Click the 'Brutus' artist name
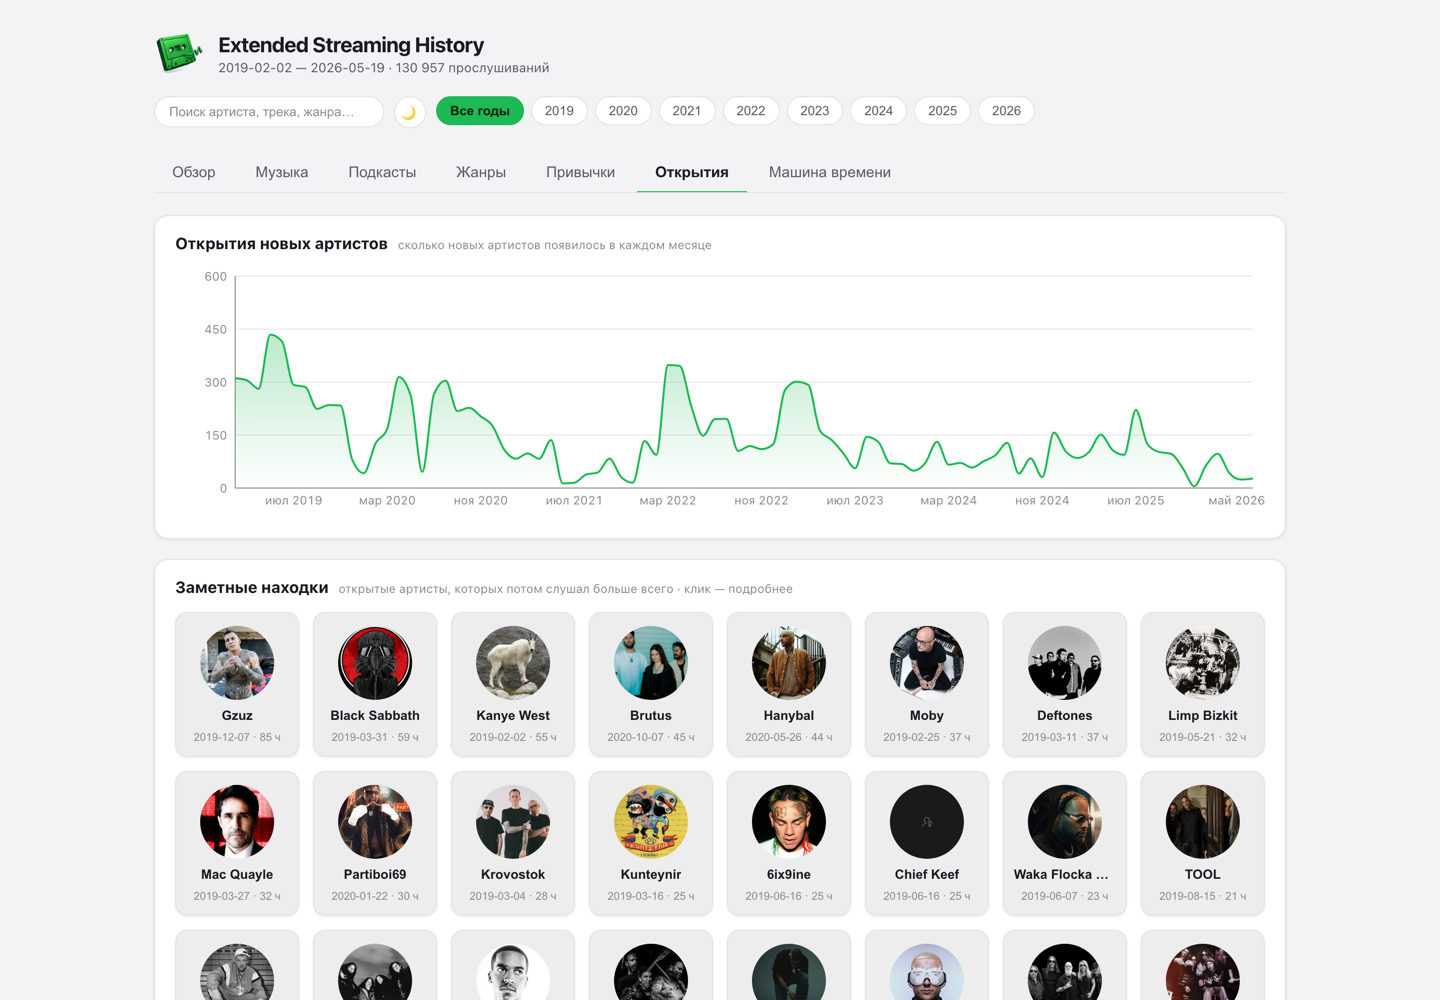The width and height of the screenshot is (1440, 1000). [651, 716]
